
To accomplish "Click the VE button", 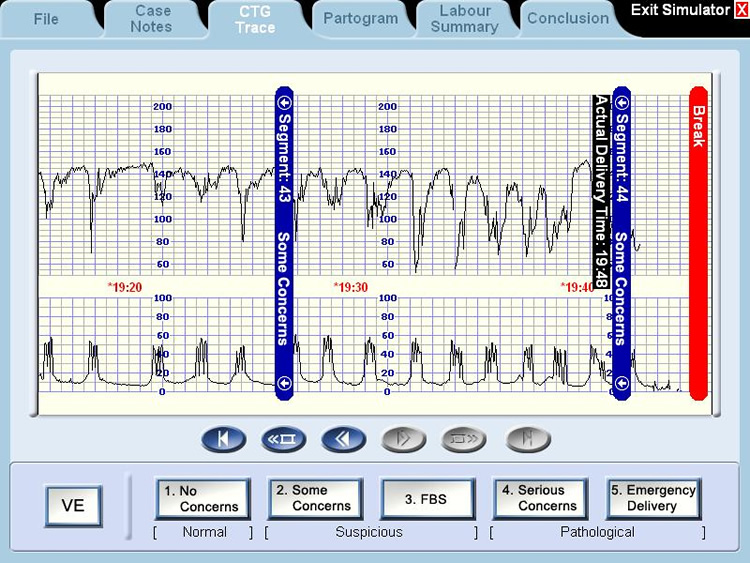I will tap(73, 506).
